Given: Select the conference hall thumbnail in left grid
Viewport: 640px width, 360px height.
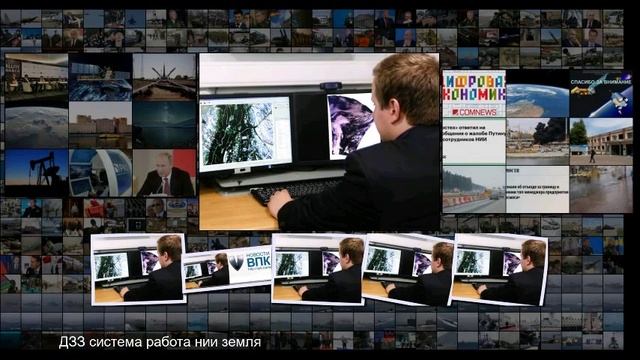Looking at the screenshot, I should coord(36,77).
